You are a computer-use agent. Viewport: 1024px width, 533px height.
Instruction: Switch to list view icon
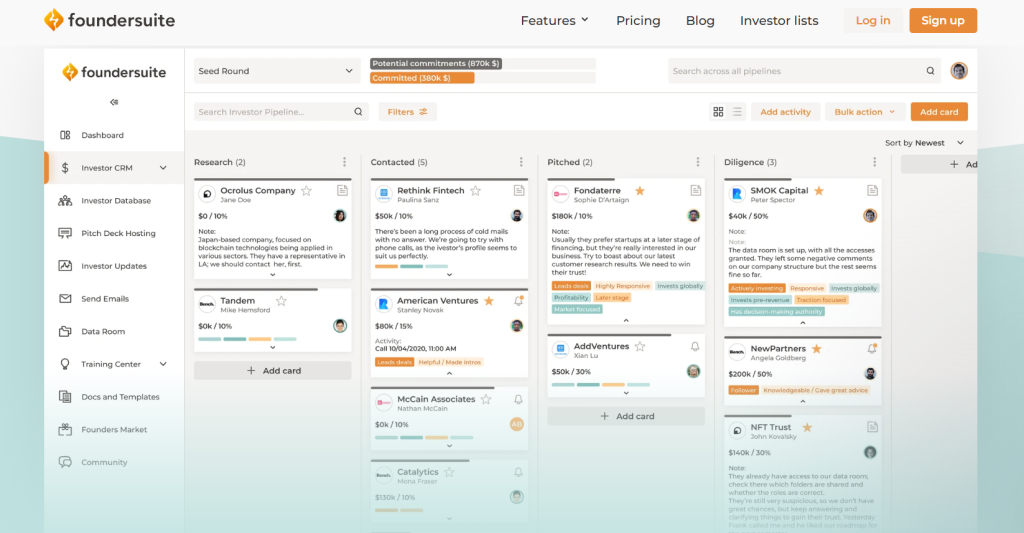click(737, 112)
